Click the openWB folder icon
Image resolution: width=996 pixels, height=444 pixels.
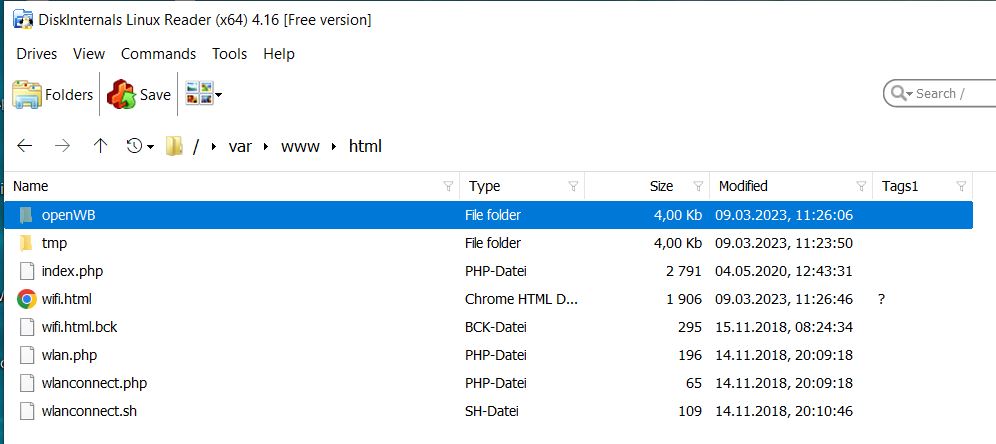pyautogui.click(x=26, y=215)
